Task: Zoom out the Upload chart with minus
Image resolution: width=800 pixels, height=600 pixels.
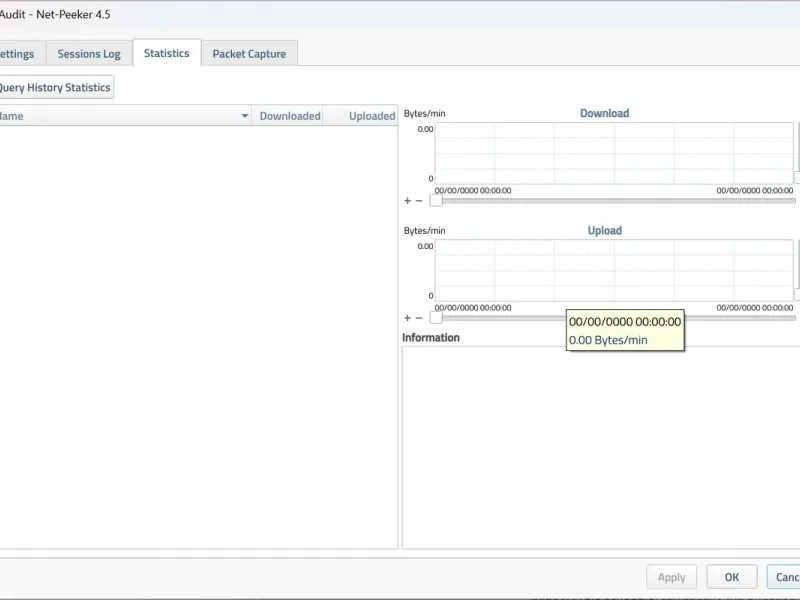Action: (x=419, y=318)
